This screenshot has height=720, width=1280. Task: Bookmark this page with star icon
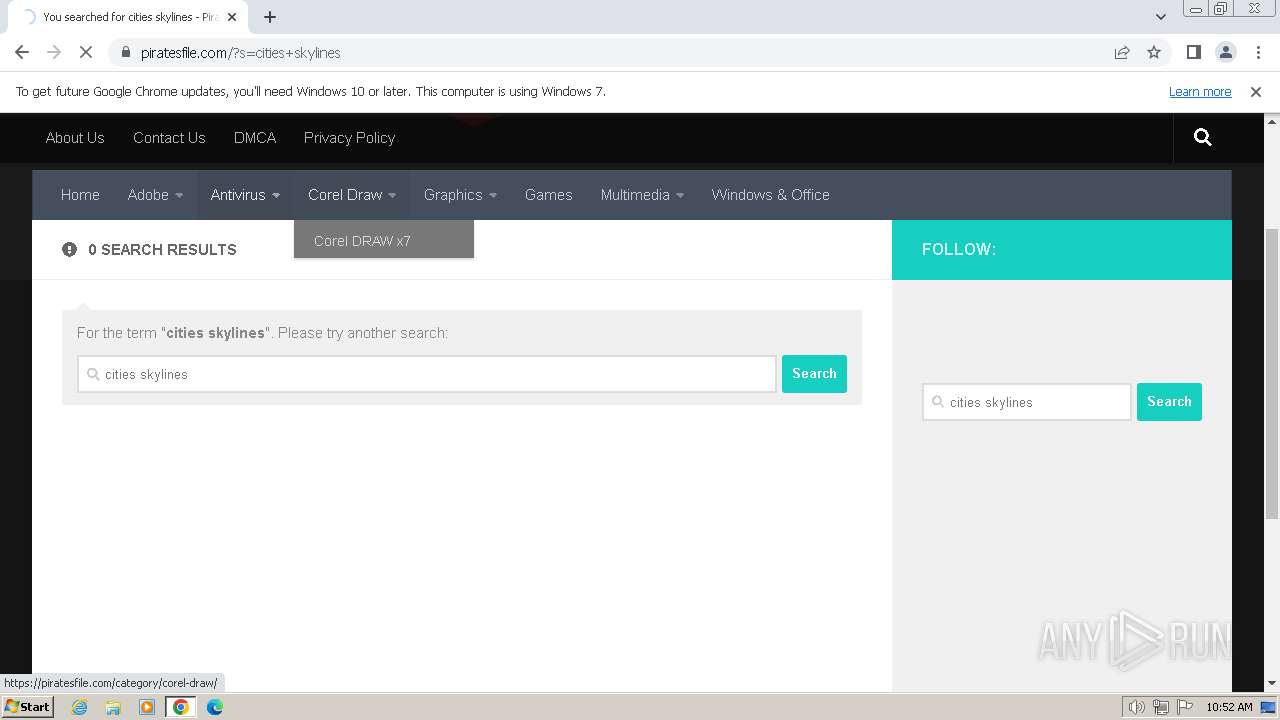point(1154,52)
